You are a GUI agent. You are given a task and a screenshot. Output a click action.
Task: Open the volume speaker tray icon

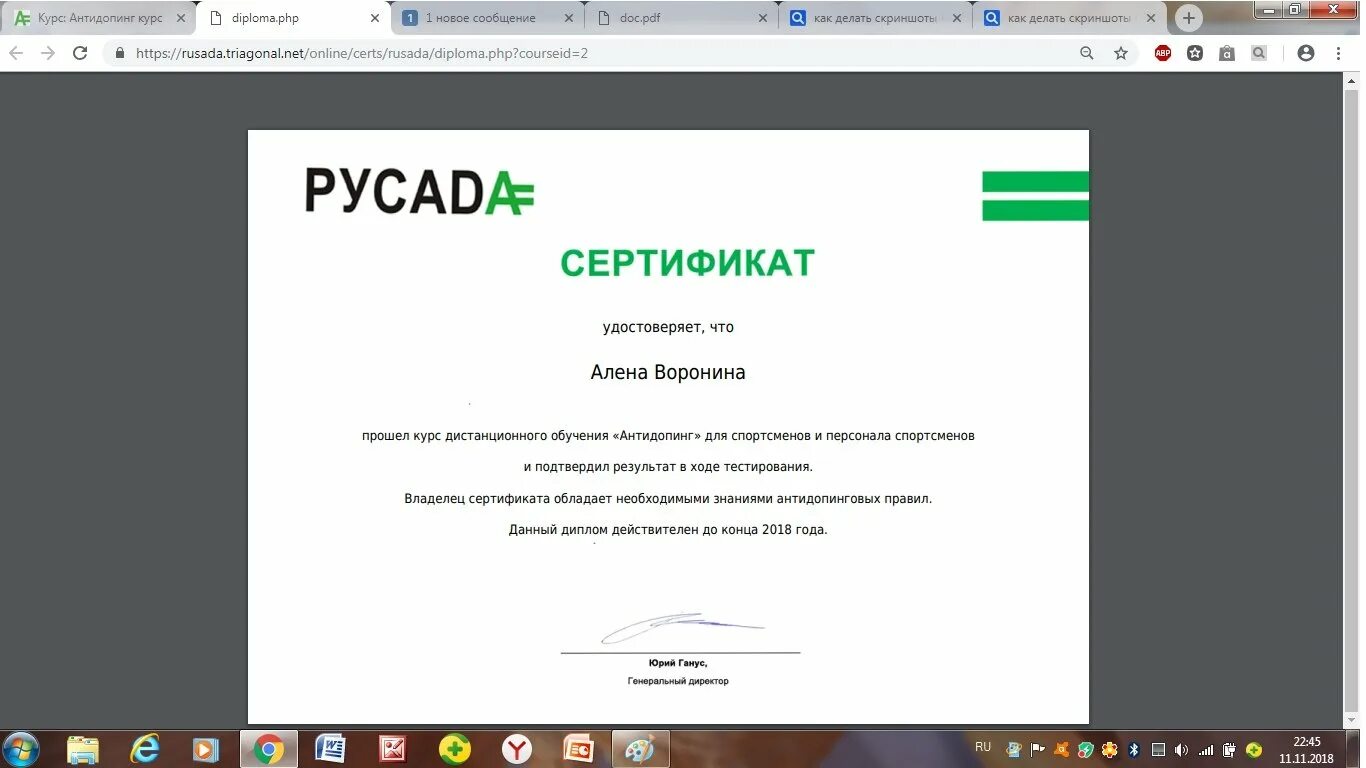tap(1182, 750)
